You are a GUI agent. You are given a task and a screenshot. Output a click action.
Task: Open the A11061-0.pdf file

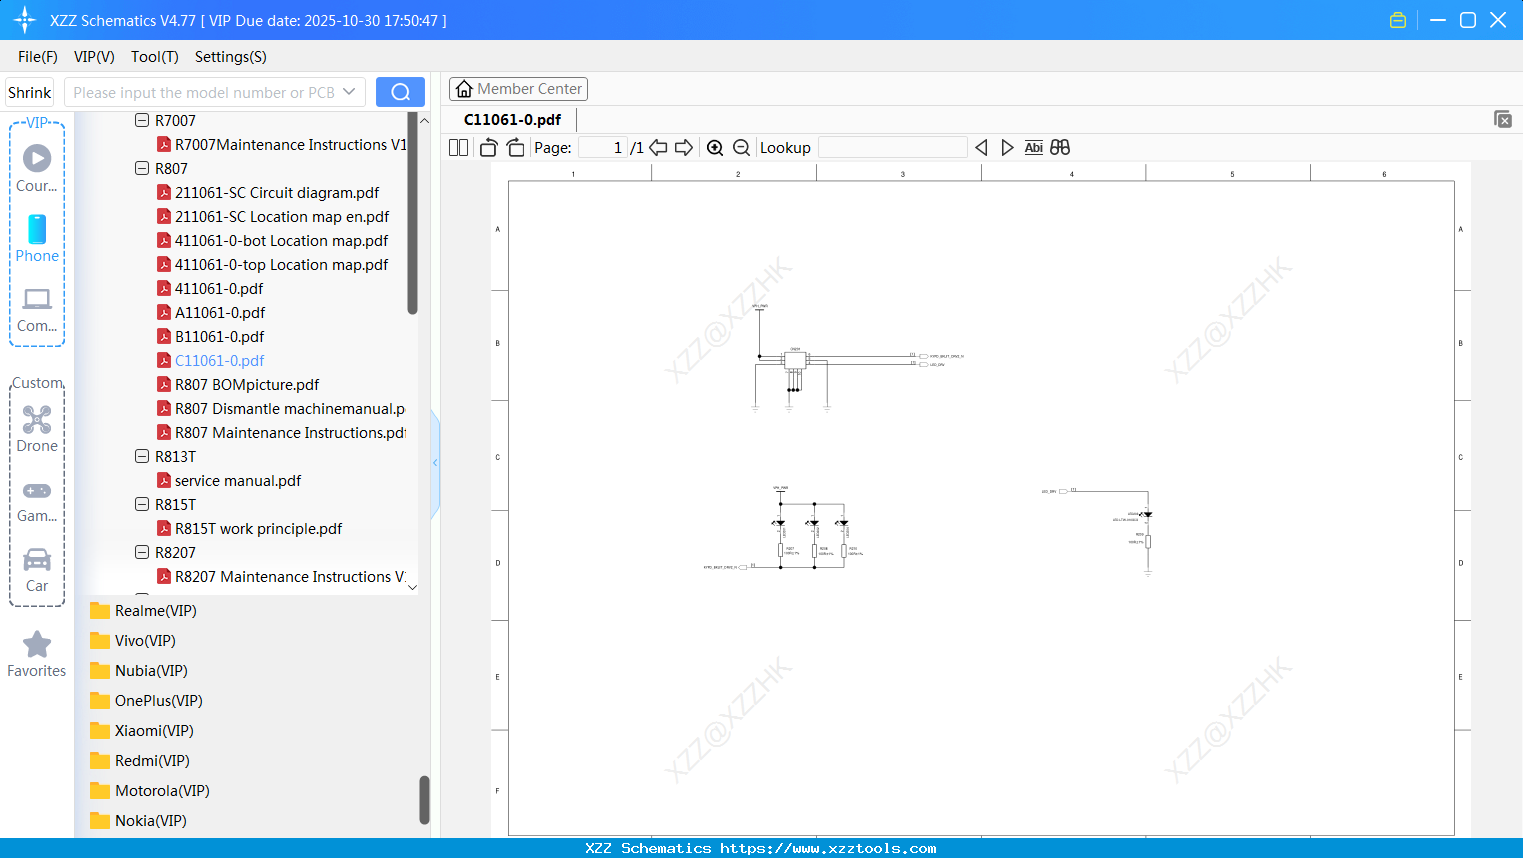click(x=220, y=312)
